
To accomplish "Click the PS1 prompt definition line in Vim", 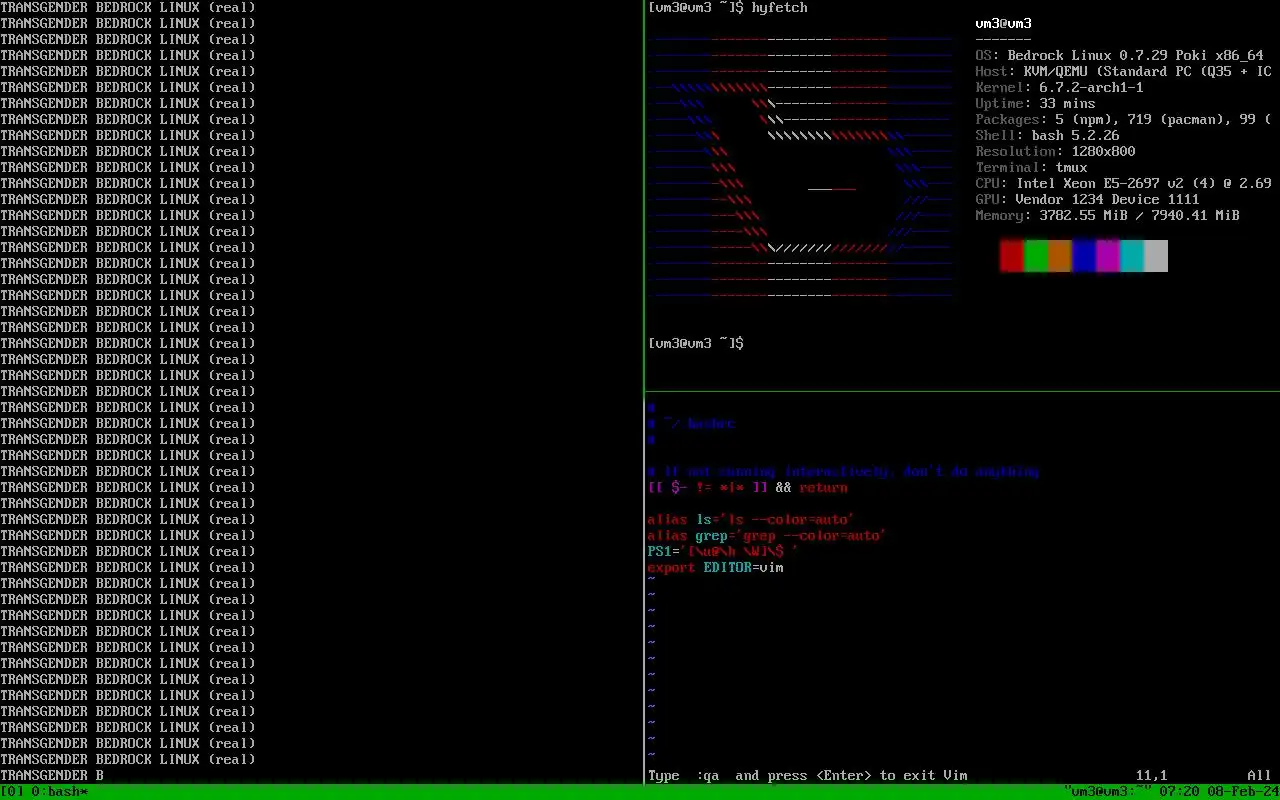I will [724, 552].
